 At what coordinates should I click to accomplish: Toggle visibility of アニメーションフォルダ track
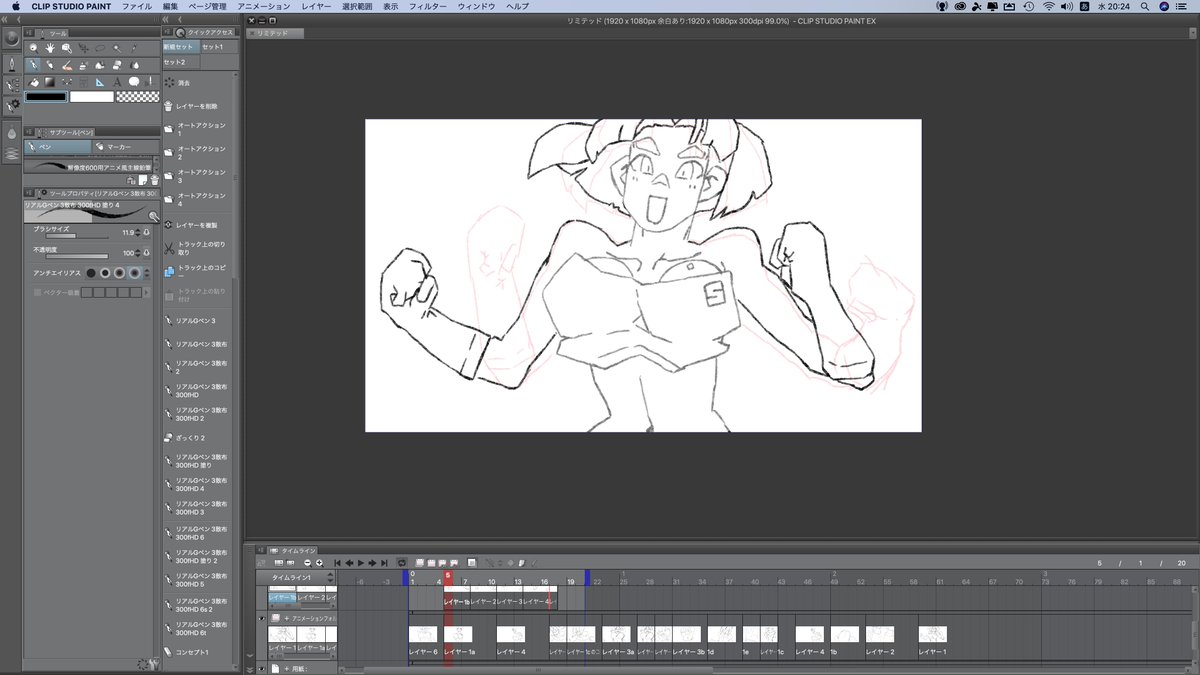(x=262, y=618)
